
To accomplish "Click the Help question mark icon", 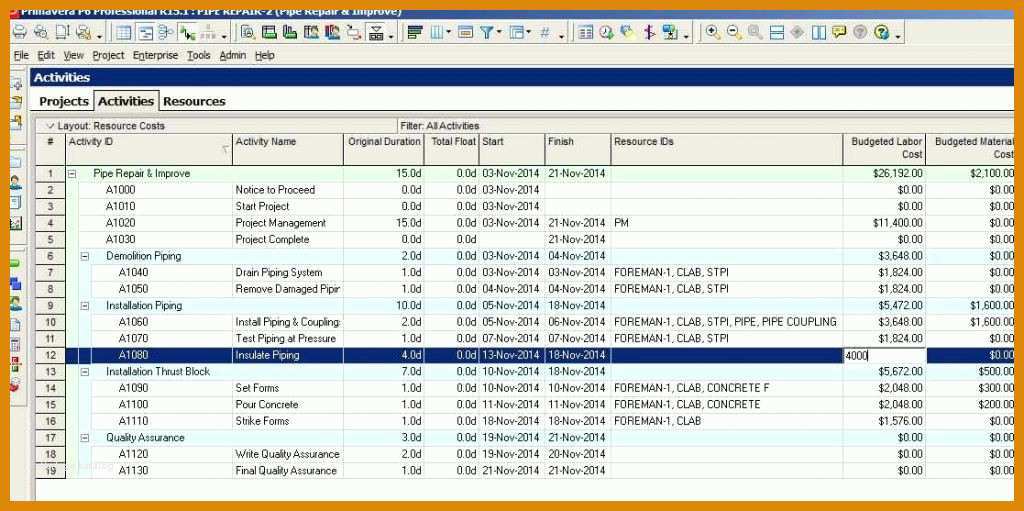I will pos(882,32).
